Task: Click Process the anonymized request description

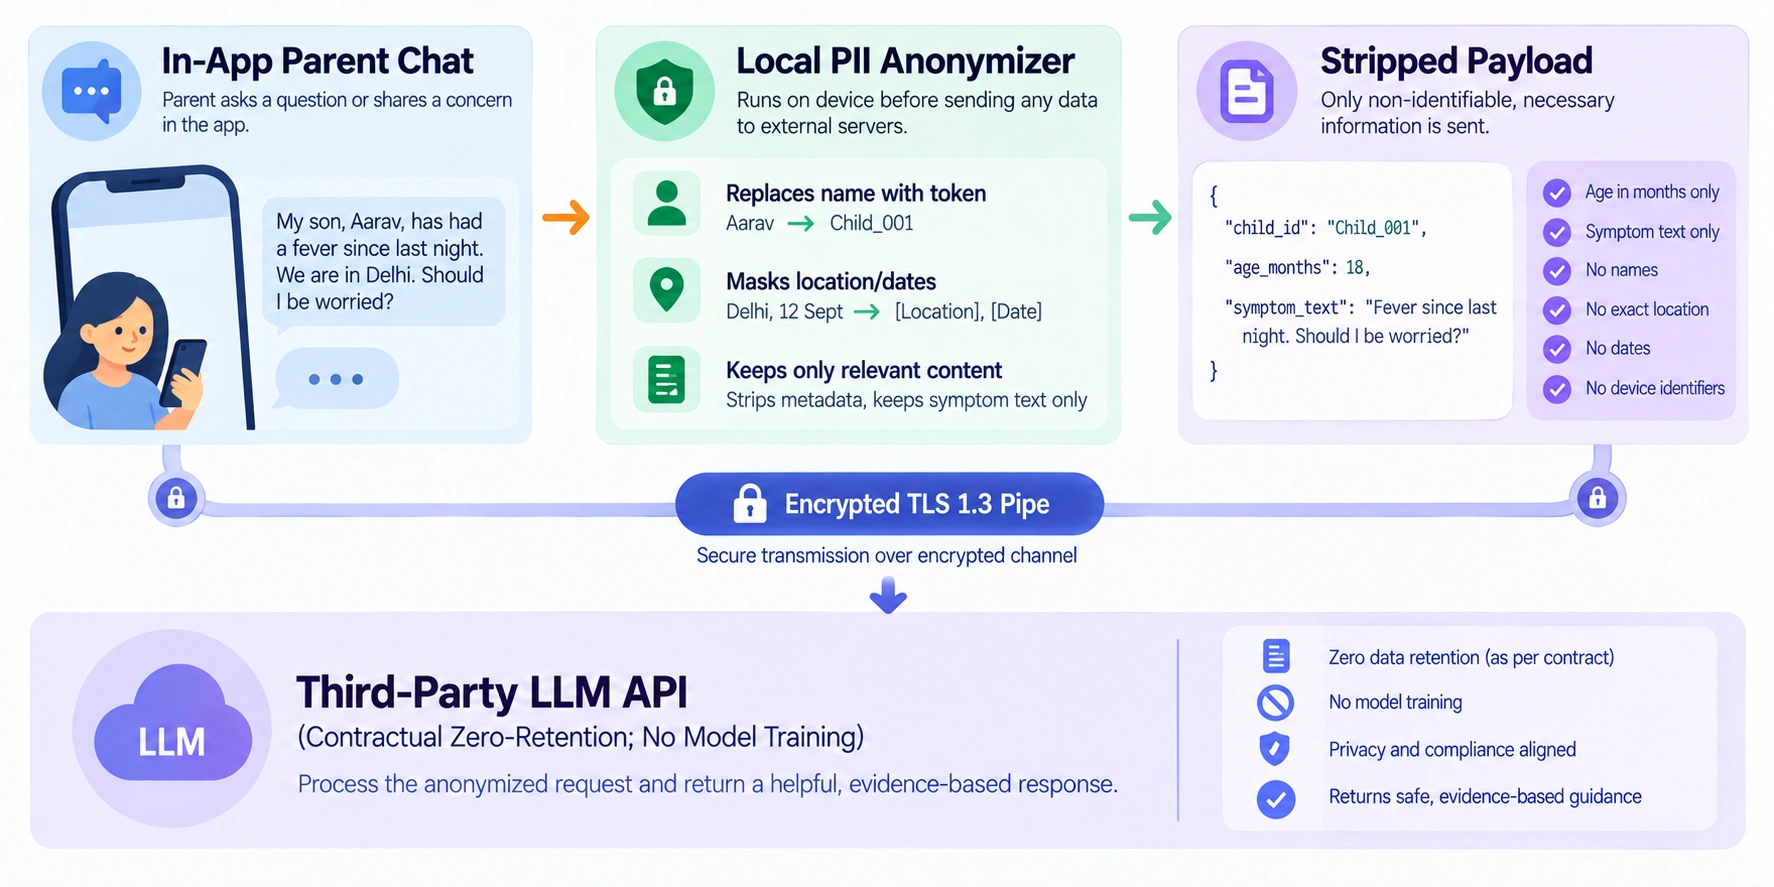Action: click(x=708, y=784)
